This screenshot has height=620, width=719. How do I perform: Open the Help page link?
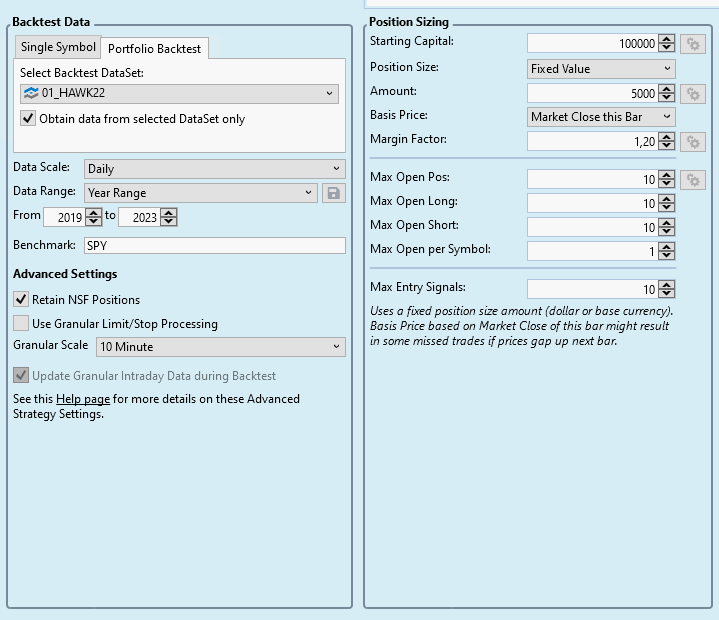pos(83,399)
